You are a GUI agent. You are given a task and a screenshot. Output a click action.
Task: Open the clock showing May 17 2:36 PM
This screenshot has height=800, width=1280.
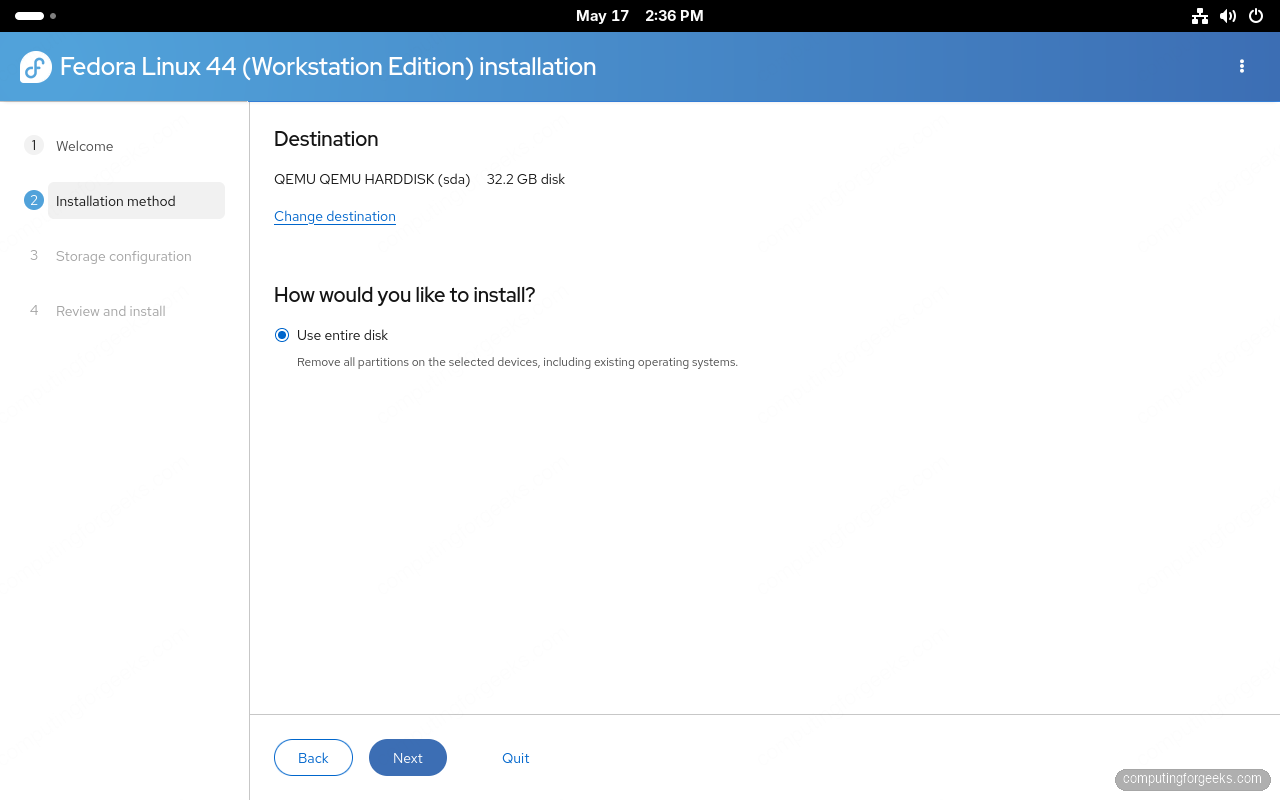click(x=640, y=16)
